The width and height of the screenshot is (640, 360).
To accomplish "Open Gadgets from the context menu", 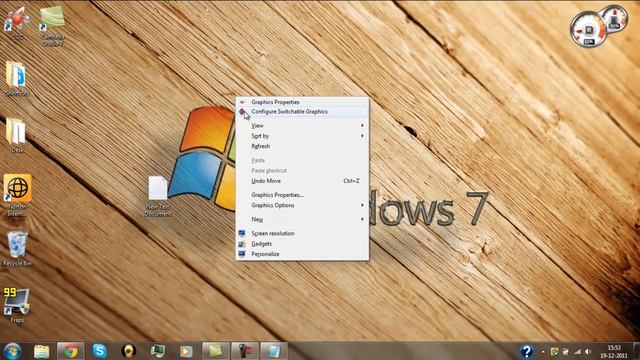I will 302,243.
